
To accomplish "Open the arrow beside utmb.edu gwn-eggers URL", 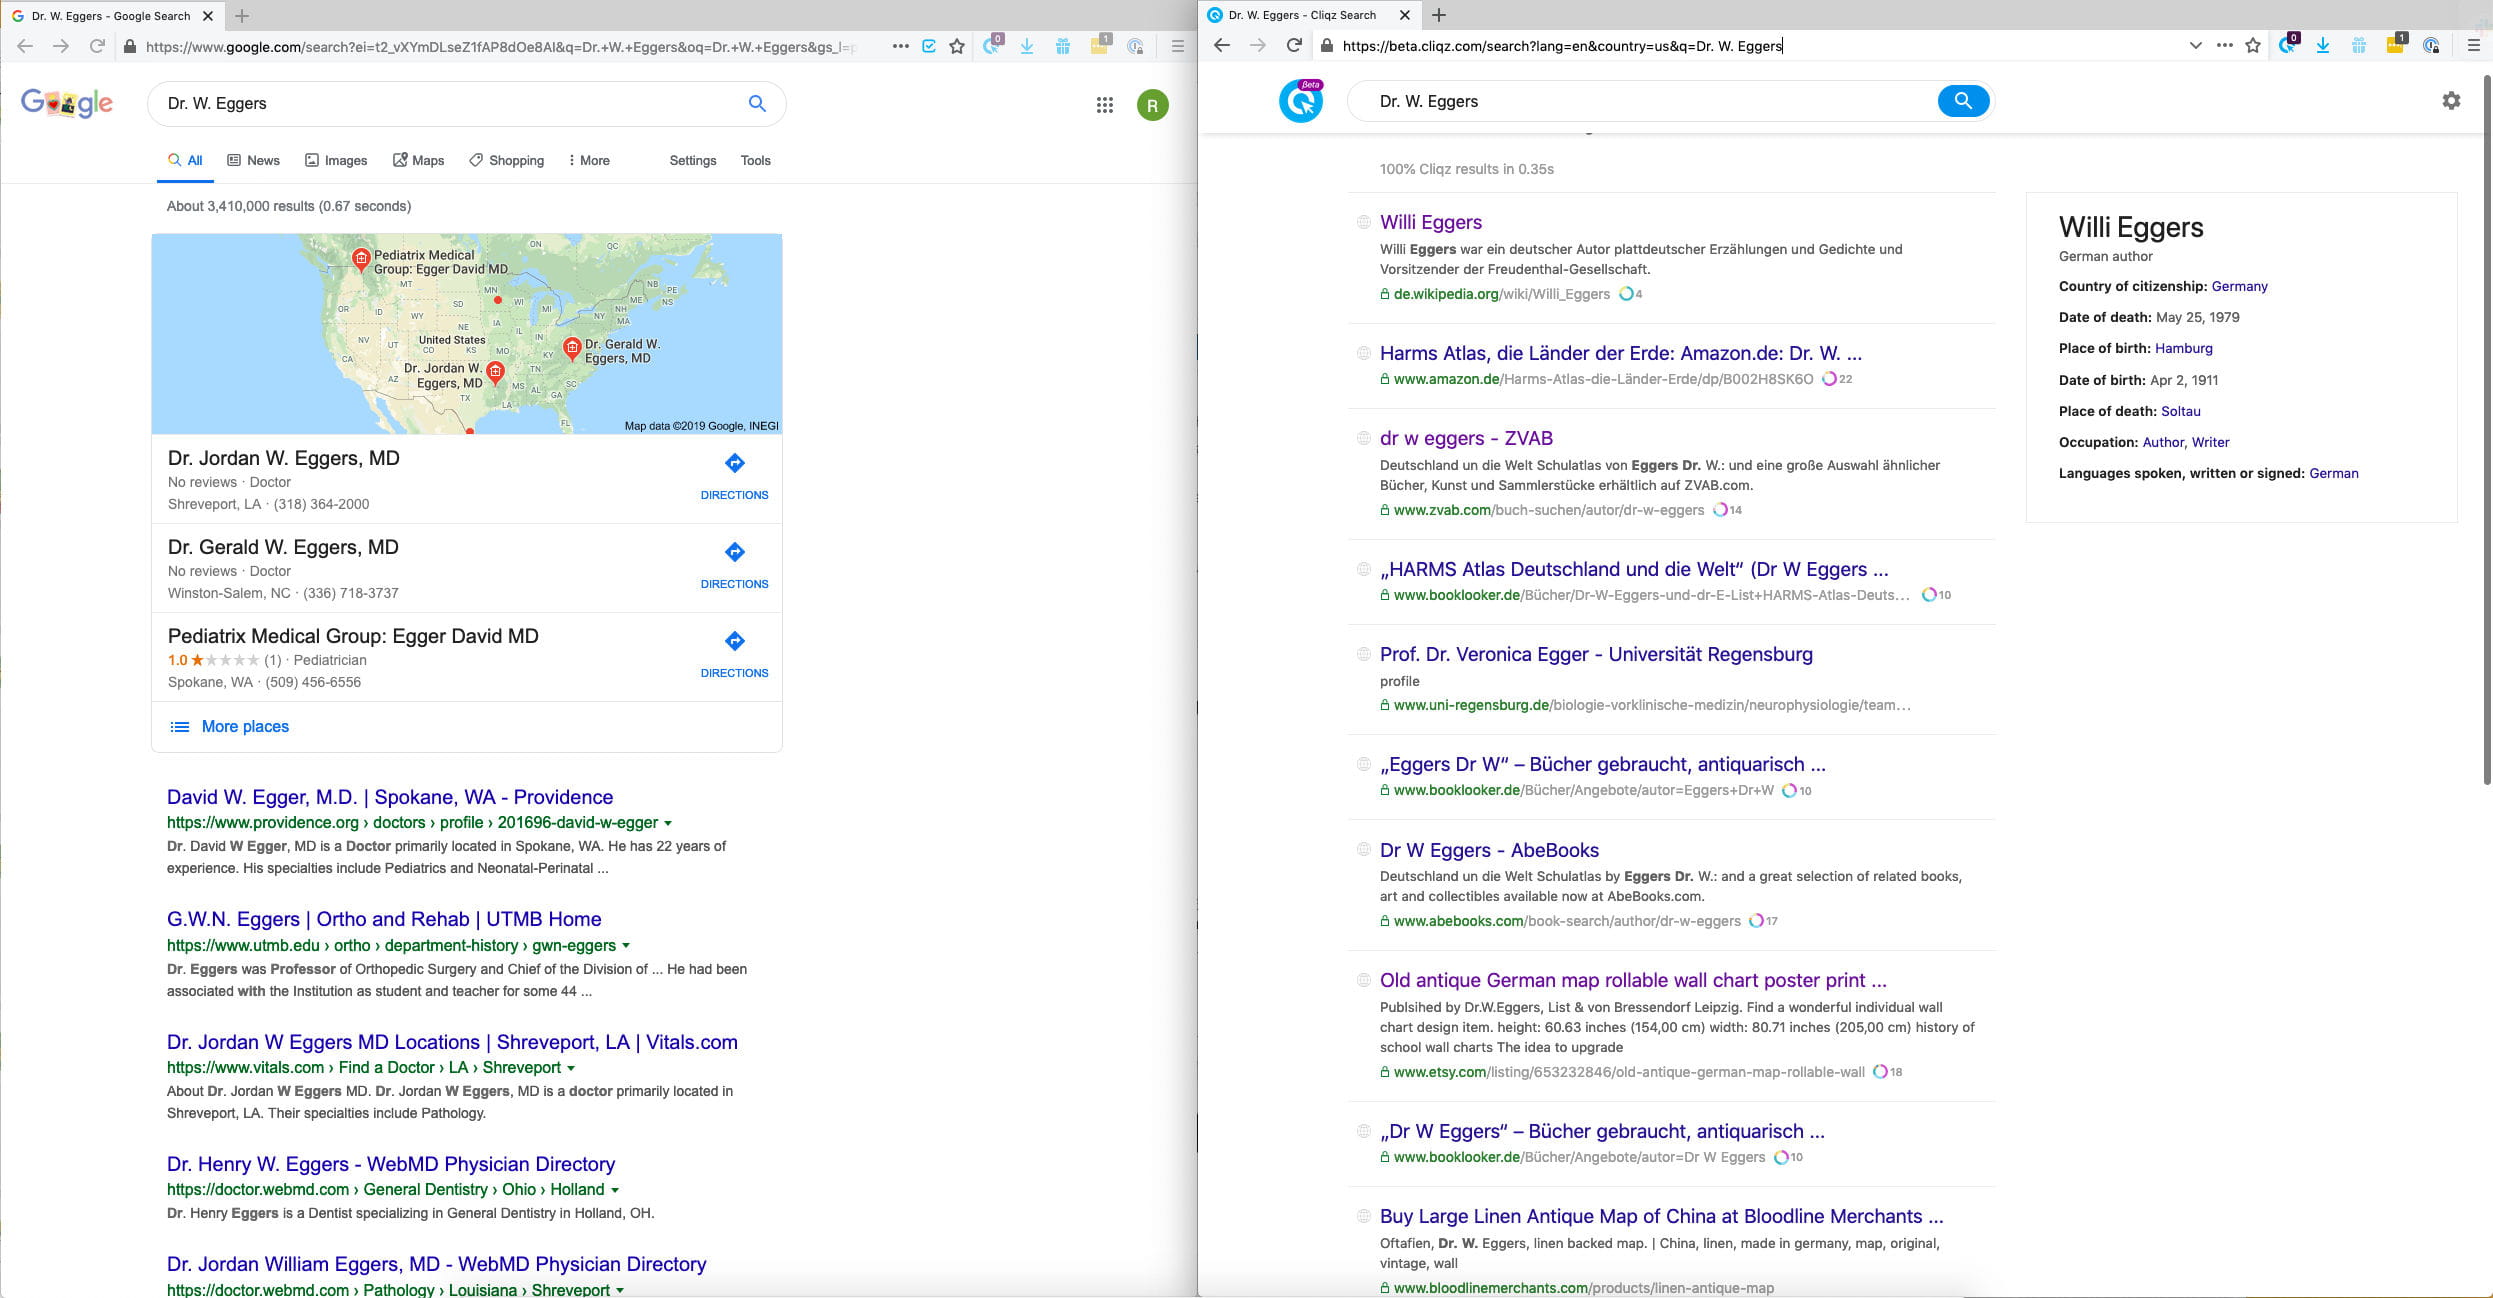I will click(626, 946).
